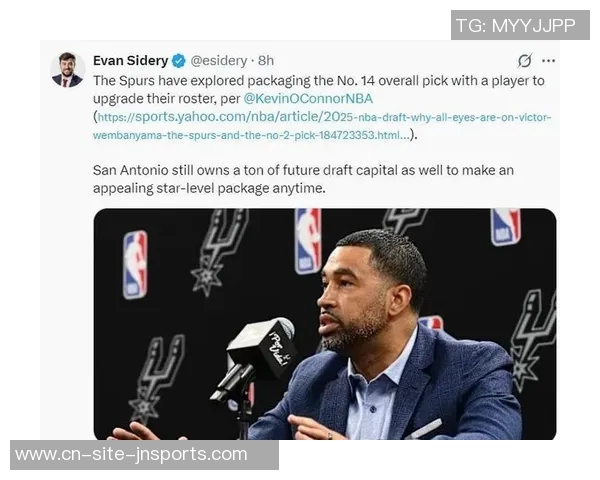Screen dimensions: 600x480
Task: Click the blue verified badge
Action: pyautogui.click(x=178, y=60)
